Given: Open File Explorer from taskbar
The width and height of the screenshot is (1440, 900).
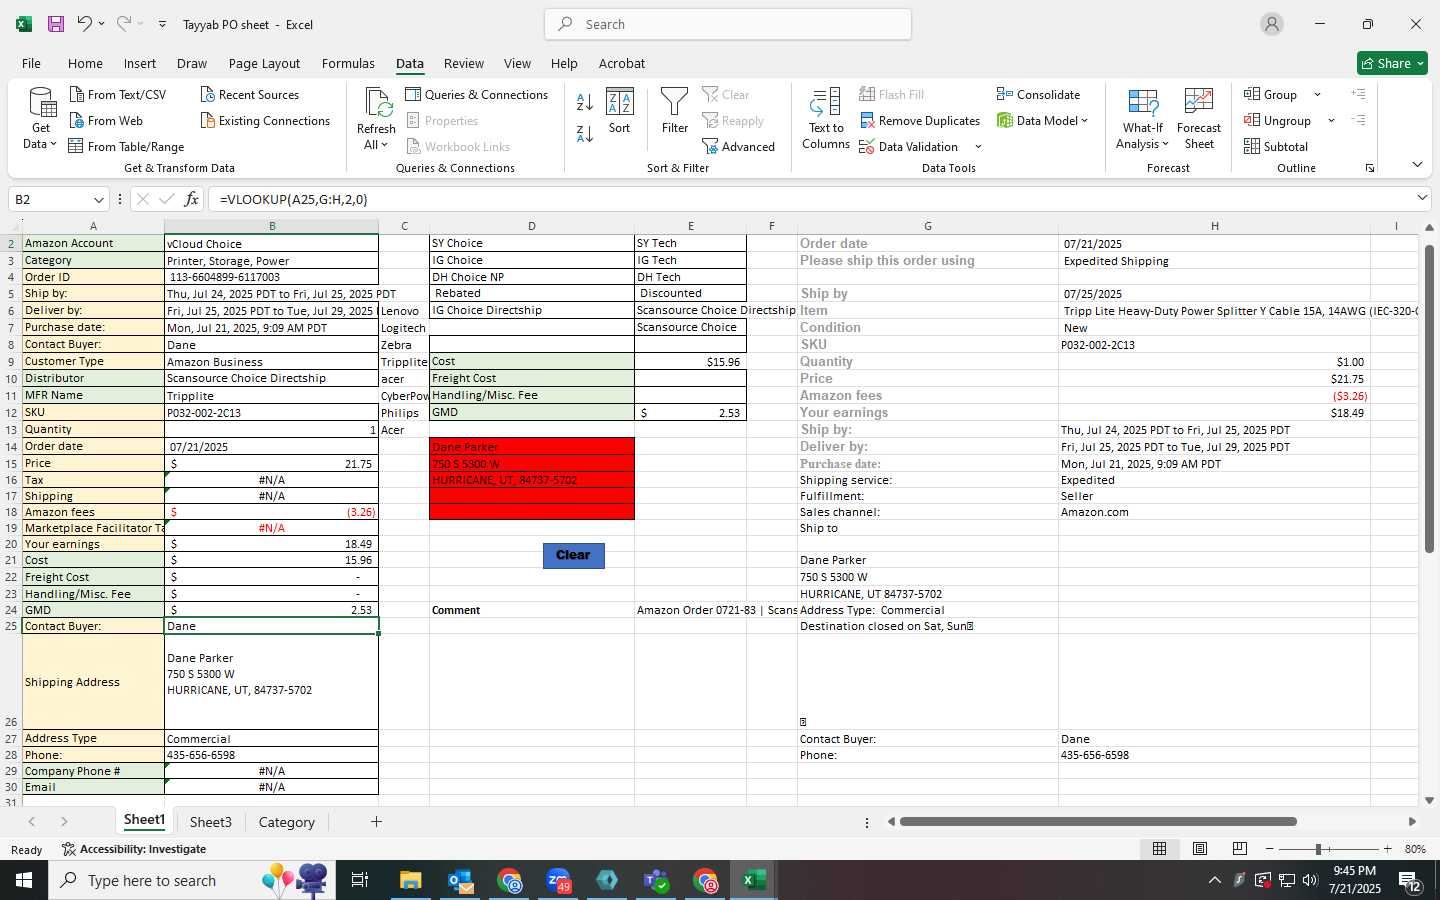Looking at the screenshot, I should pos(411,880).
